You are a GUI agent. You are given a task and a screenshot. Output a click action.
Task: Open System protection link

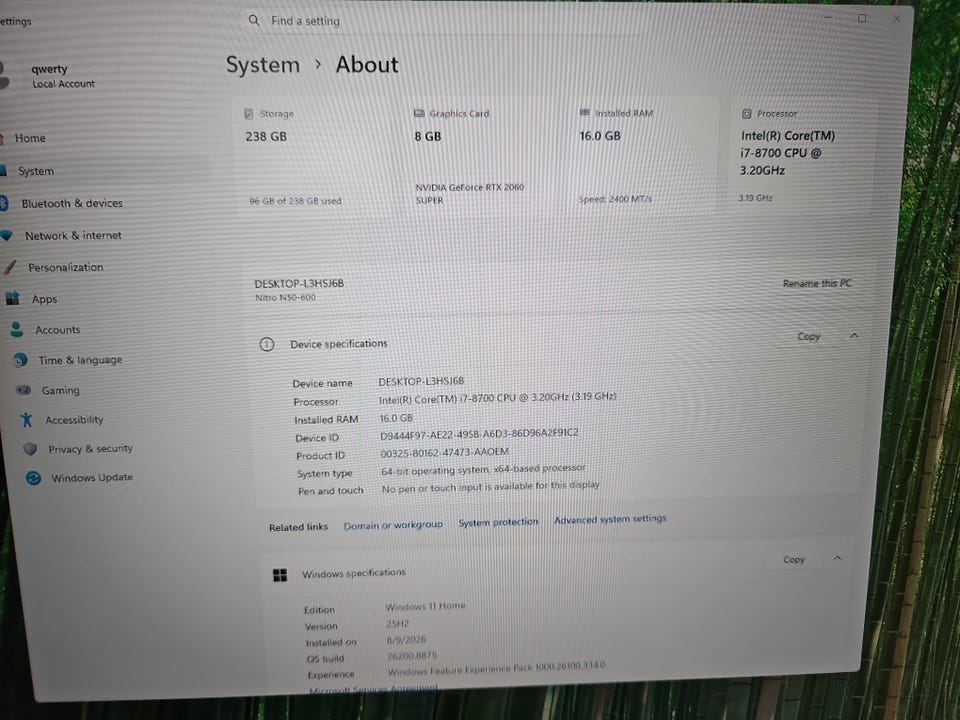click(498, 522)
